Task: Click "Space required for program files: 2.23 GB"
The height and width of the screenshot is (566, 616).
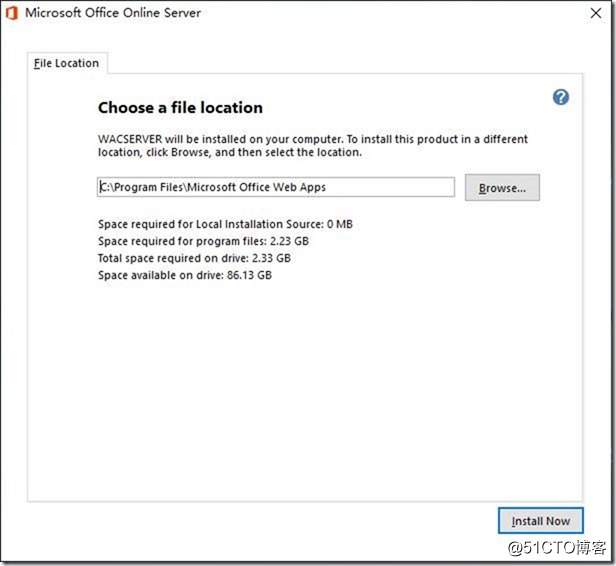Action: click(x=204, y=241)
